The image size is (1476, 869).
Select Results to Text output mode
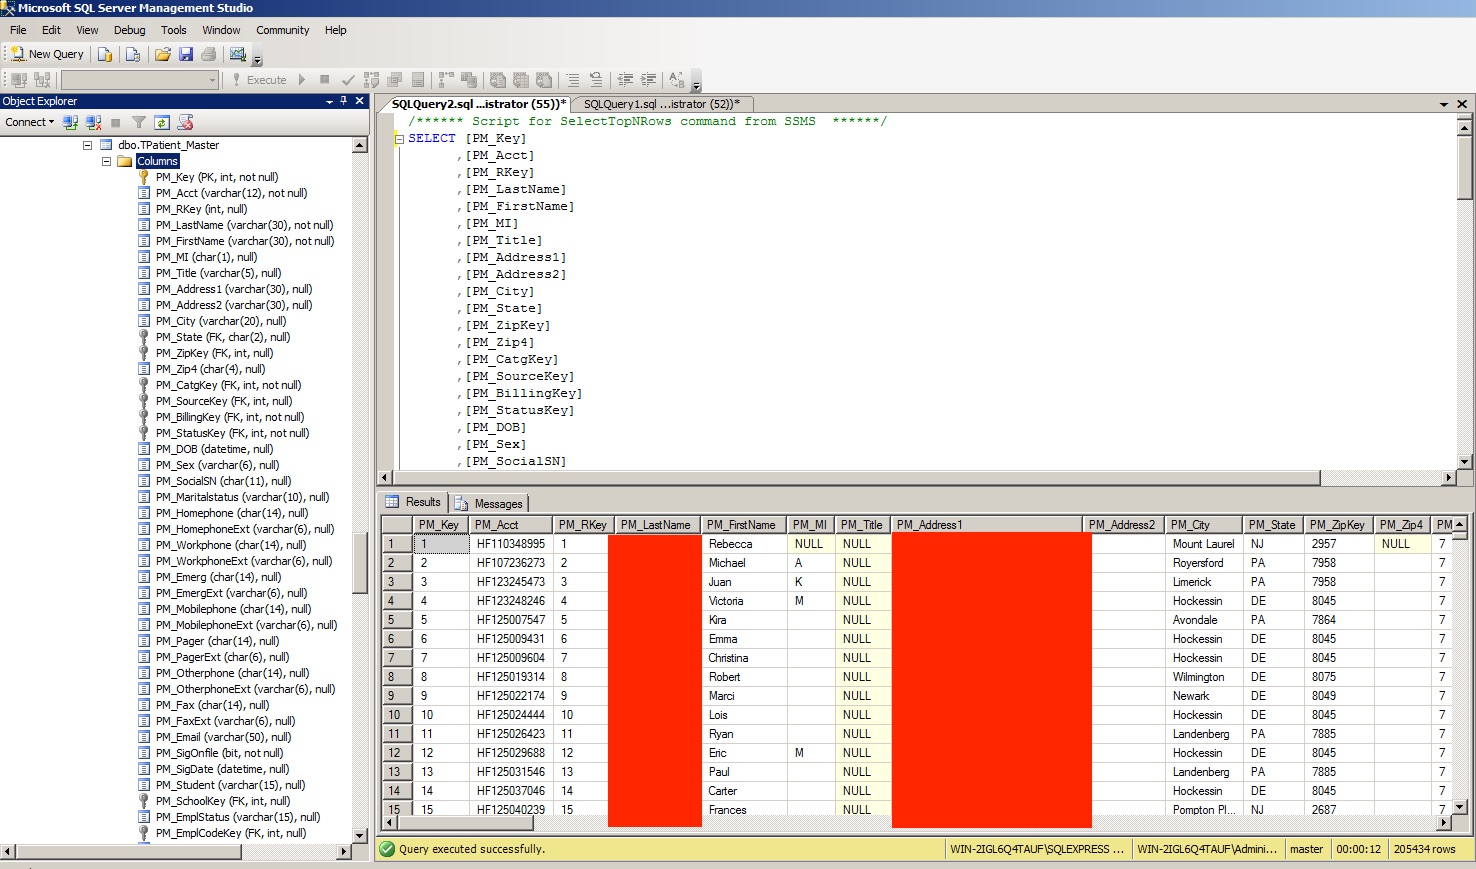[497, 79]
